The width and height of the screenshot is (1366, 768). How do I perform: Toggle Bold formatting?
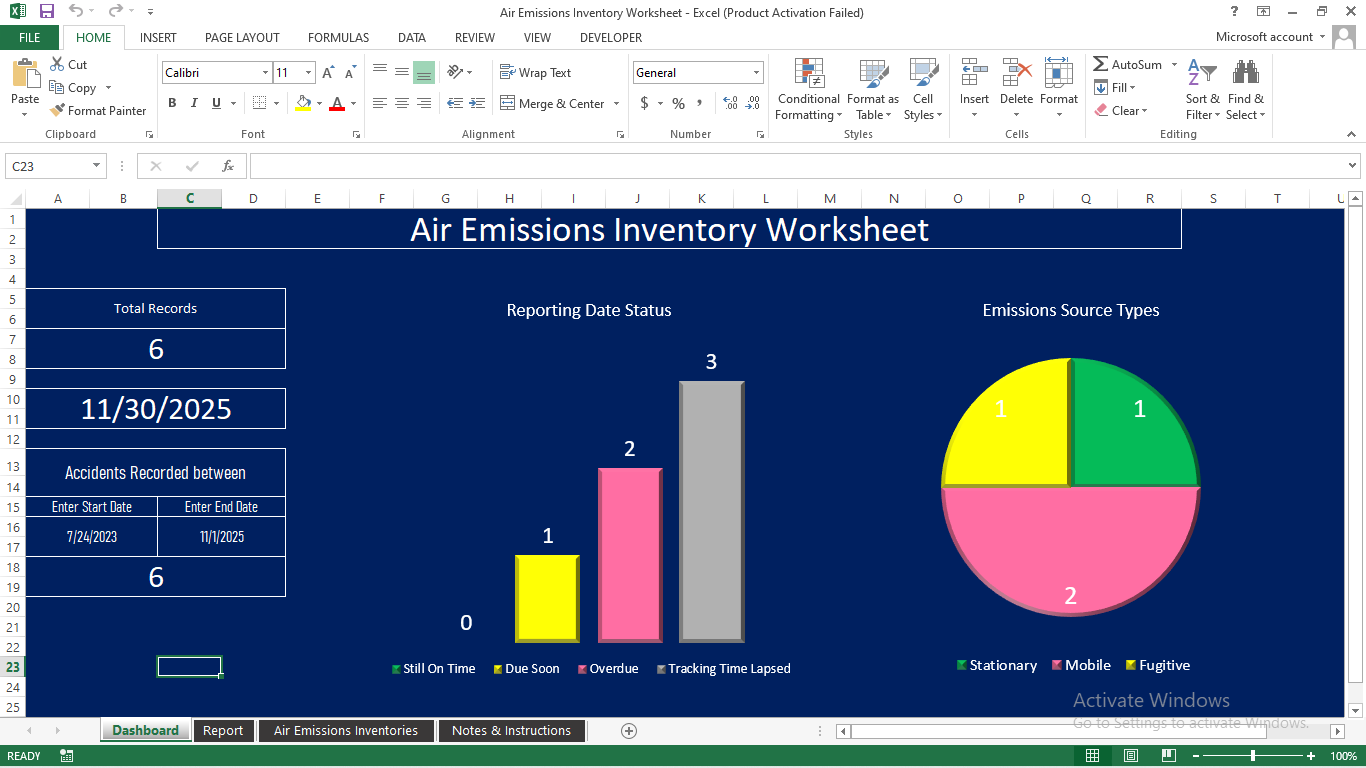pos(172,103)
